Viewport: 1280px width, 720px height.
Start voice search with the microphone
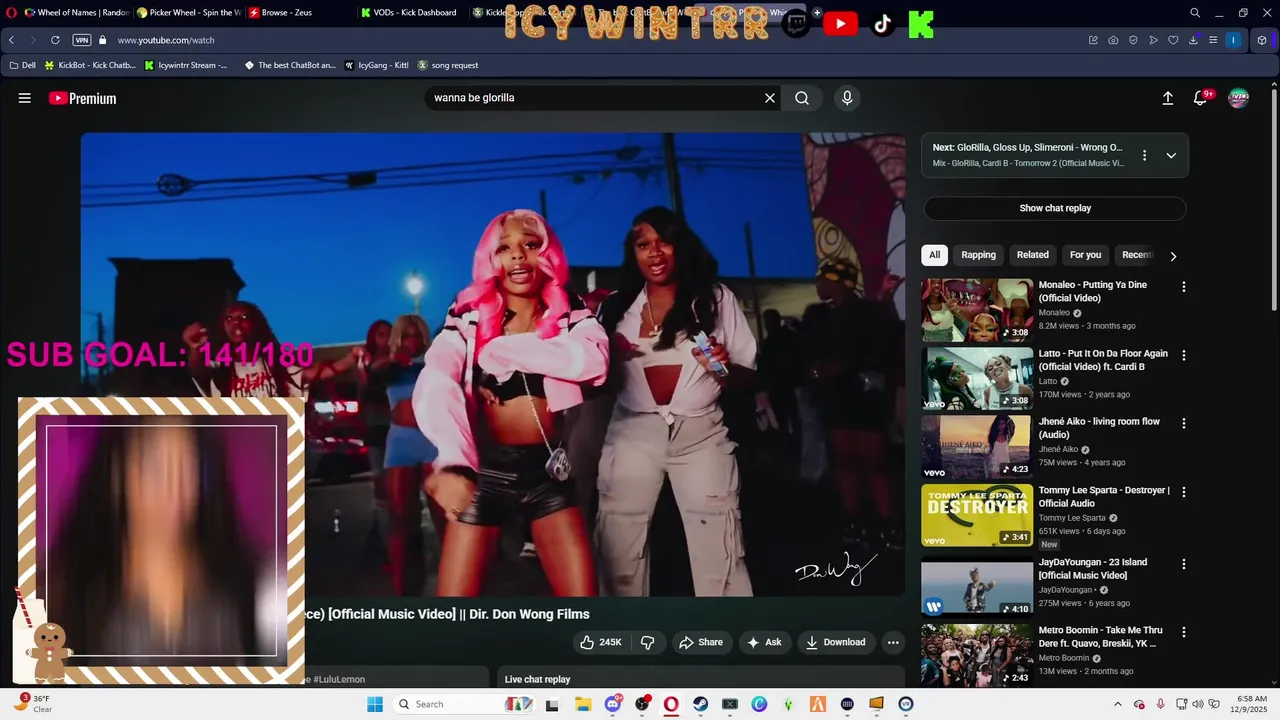point(847,98)
